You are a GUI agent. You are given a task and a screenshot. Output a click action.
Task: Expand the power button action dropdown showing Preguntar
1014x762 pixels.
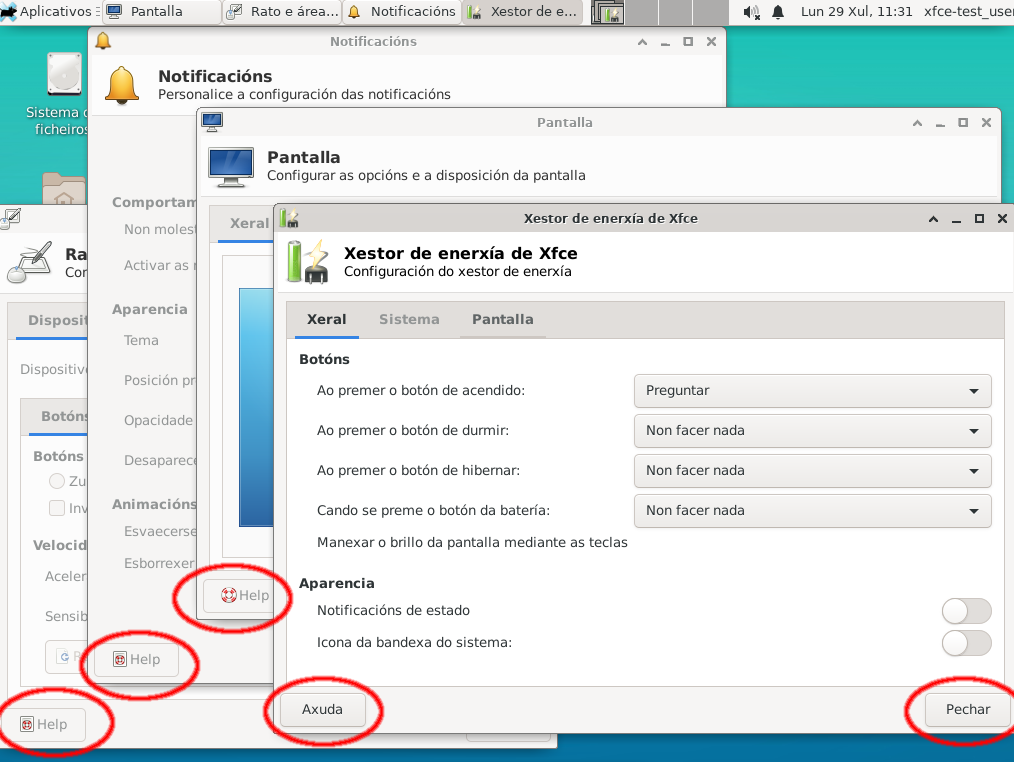pos(812,390)
